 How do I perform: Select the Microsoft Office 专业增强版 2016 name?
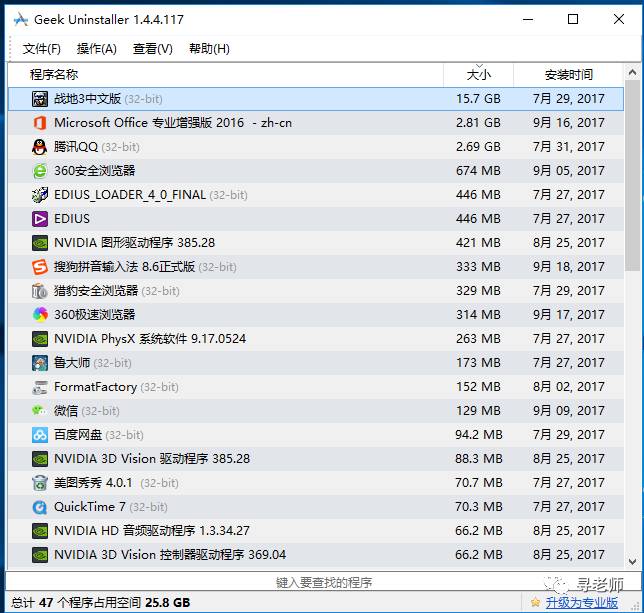pyautogui.click(x=173, y=123)
